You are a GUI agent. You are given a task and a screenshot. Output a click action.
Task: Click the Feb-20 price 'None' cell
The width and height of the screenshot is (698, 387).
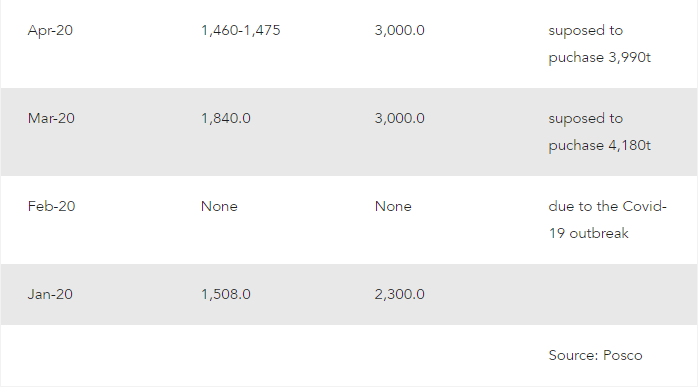tap(219, 206)
